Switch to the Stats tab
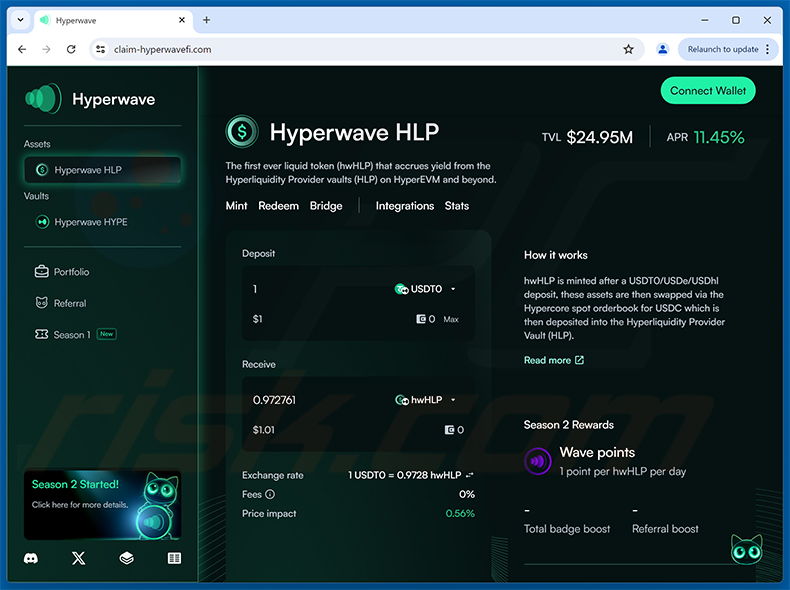The height and width of the screenshot is (590, 790). (456, 206)
